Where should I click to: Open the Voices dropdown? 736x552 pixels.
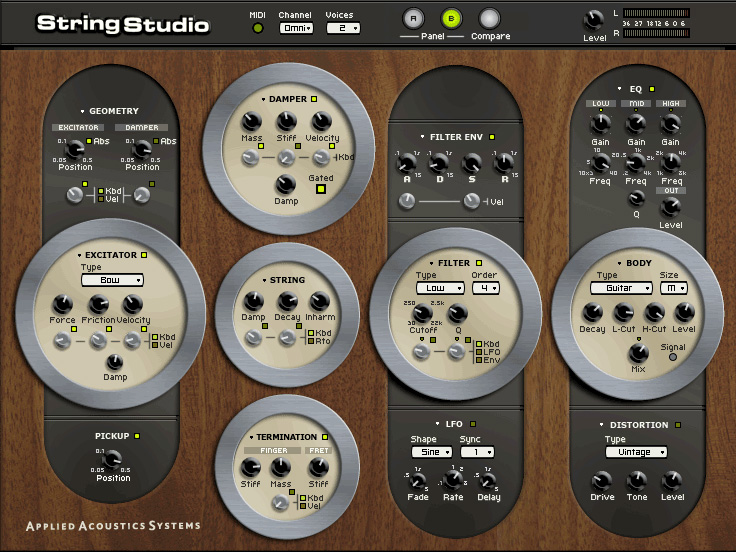point(343,28)
